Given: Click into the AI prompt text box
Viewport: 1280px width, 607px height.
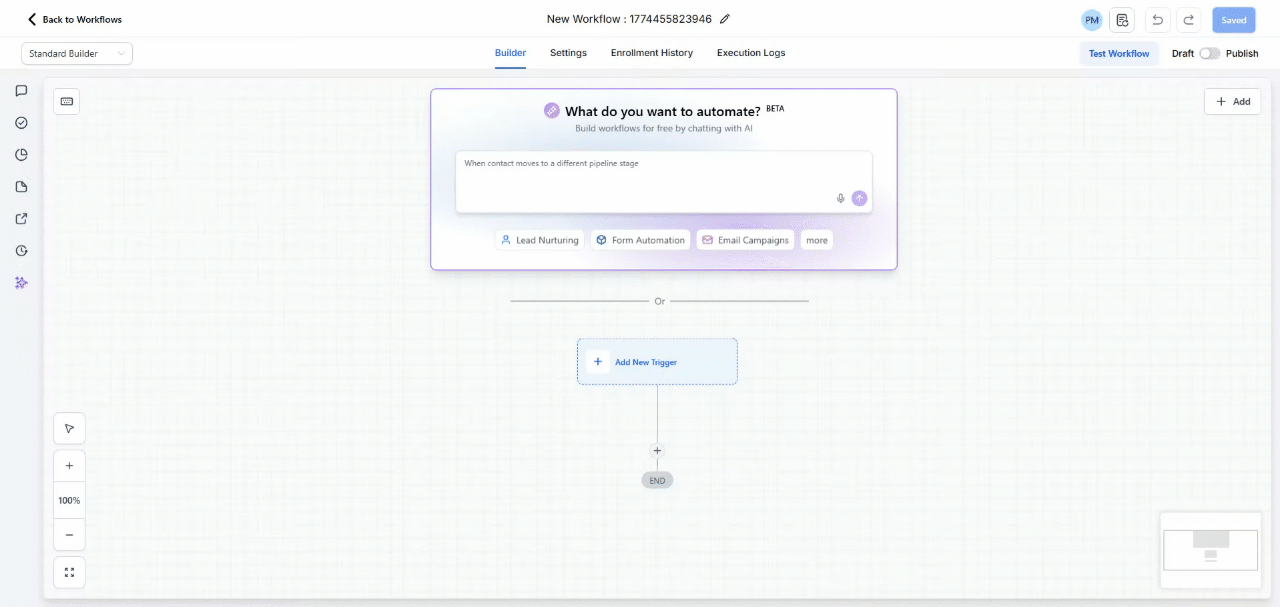Looking at the screenshot, I should coord(664,182).
